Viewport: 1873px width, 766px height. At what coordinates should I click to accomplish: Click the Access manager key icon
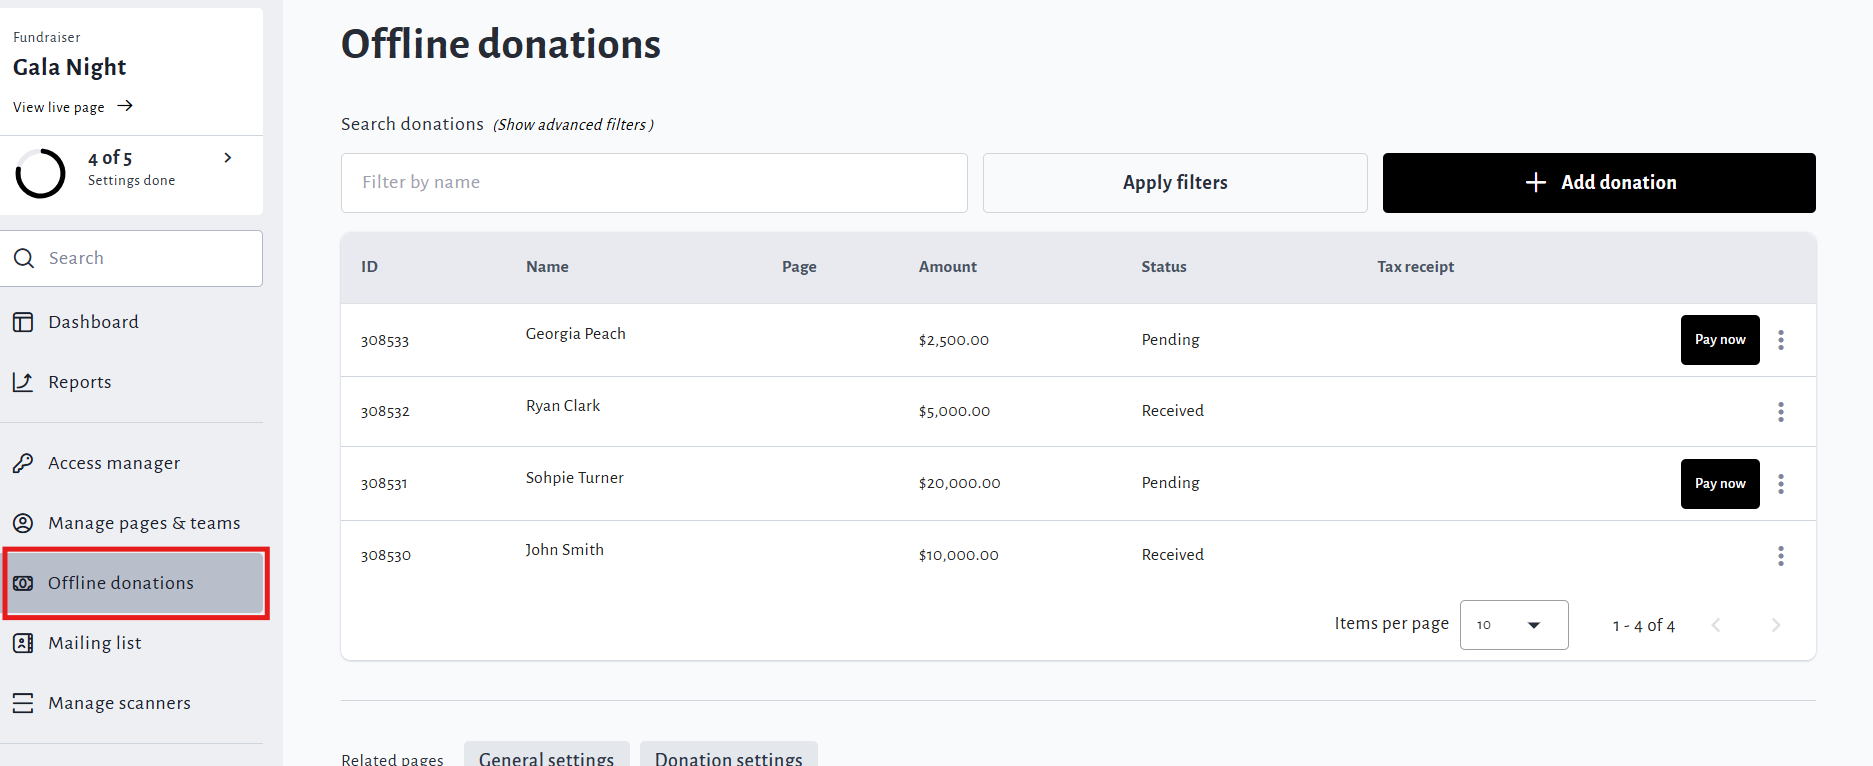(x=23, y=463)
